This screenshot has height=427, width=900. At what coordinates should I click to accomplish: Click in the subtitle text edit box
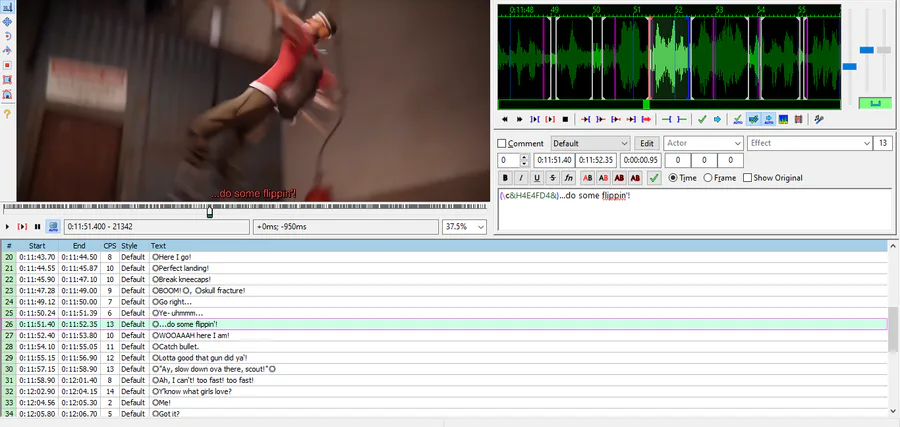point(695,209)
